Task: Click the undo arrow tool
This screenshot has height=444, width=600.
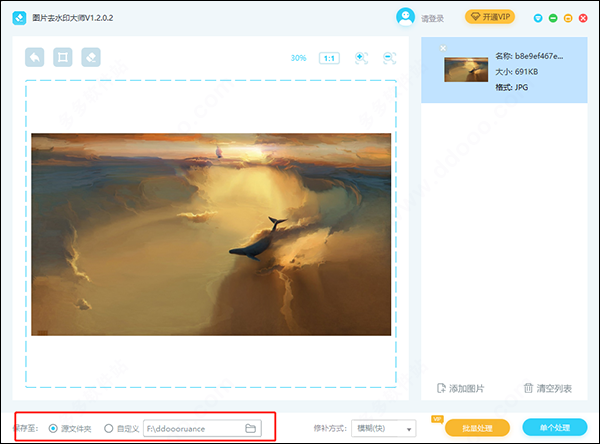Action: click(x=35, y=57)
